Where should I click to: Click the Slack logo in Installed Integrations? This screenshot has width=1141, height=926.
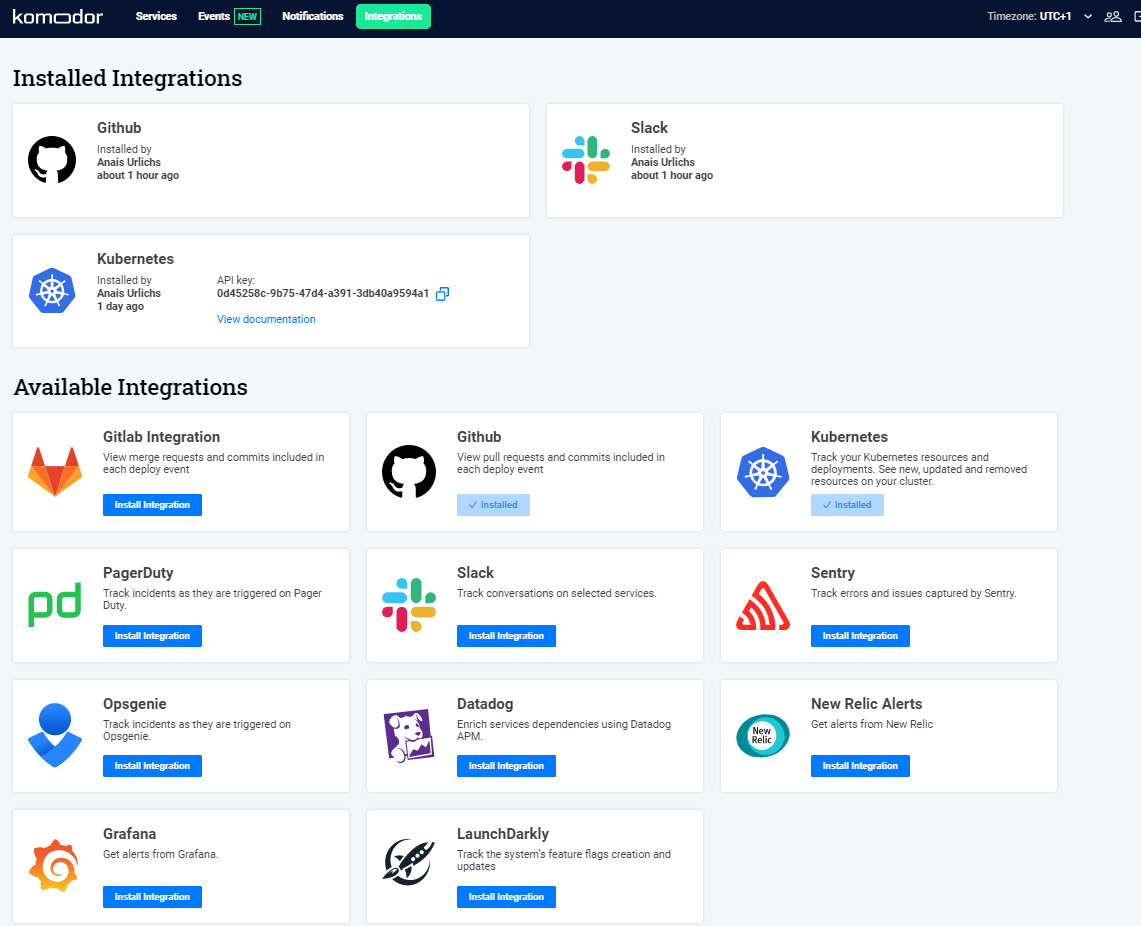tap(586, 160)
